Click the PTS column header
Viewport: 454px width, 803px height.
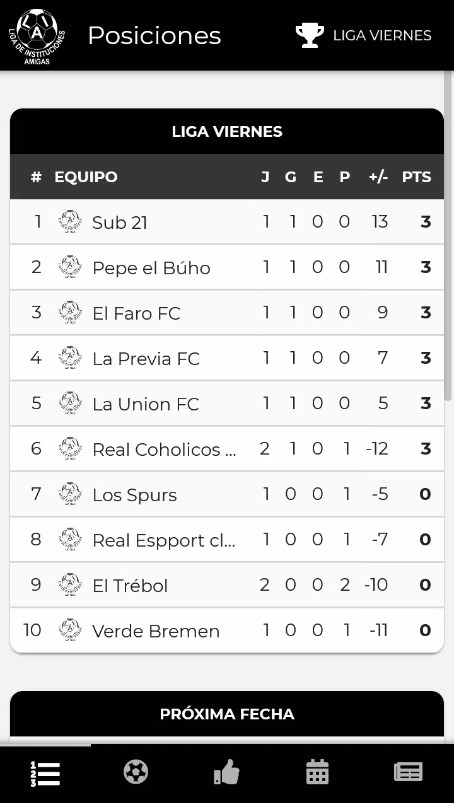[417, 177]
